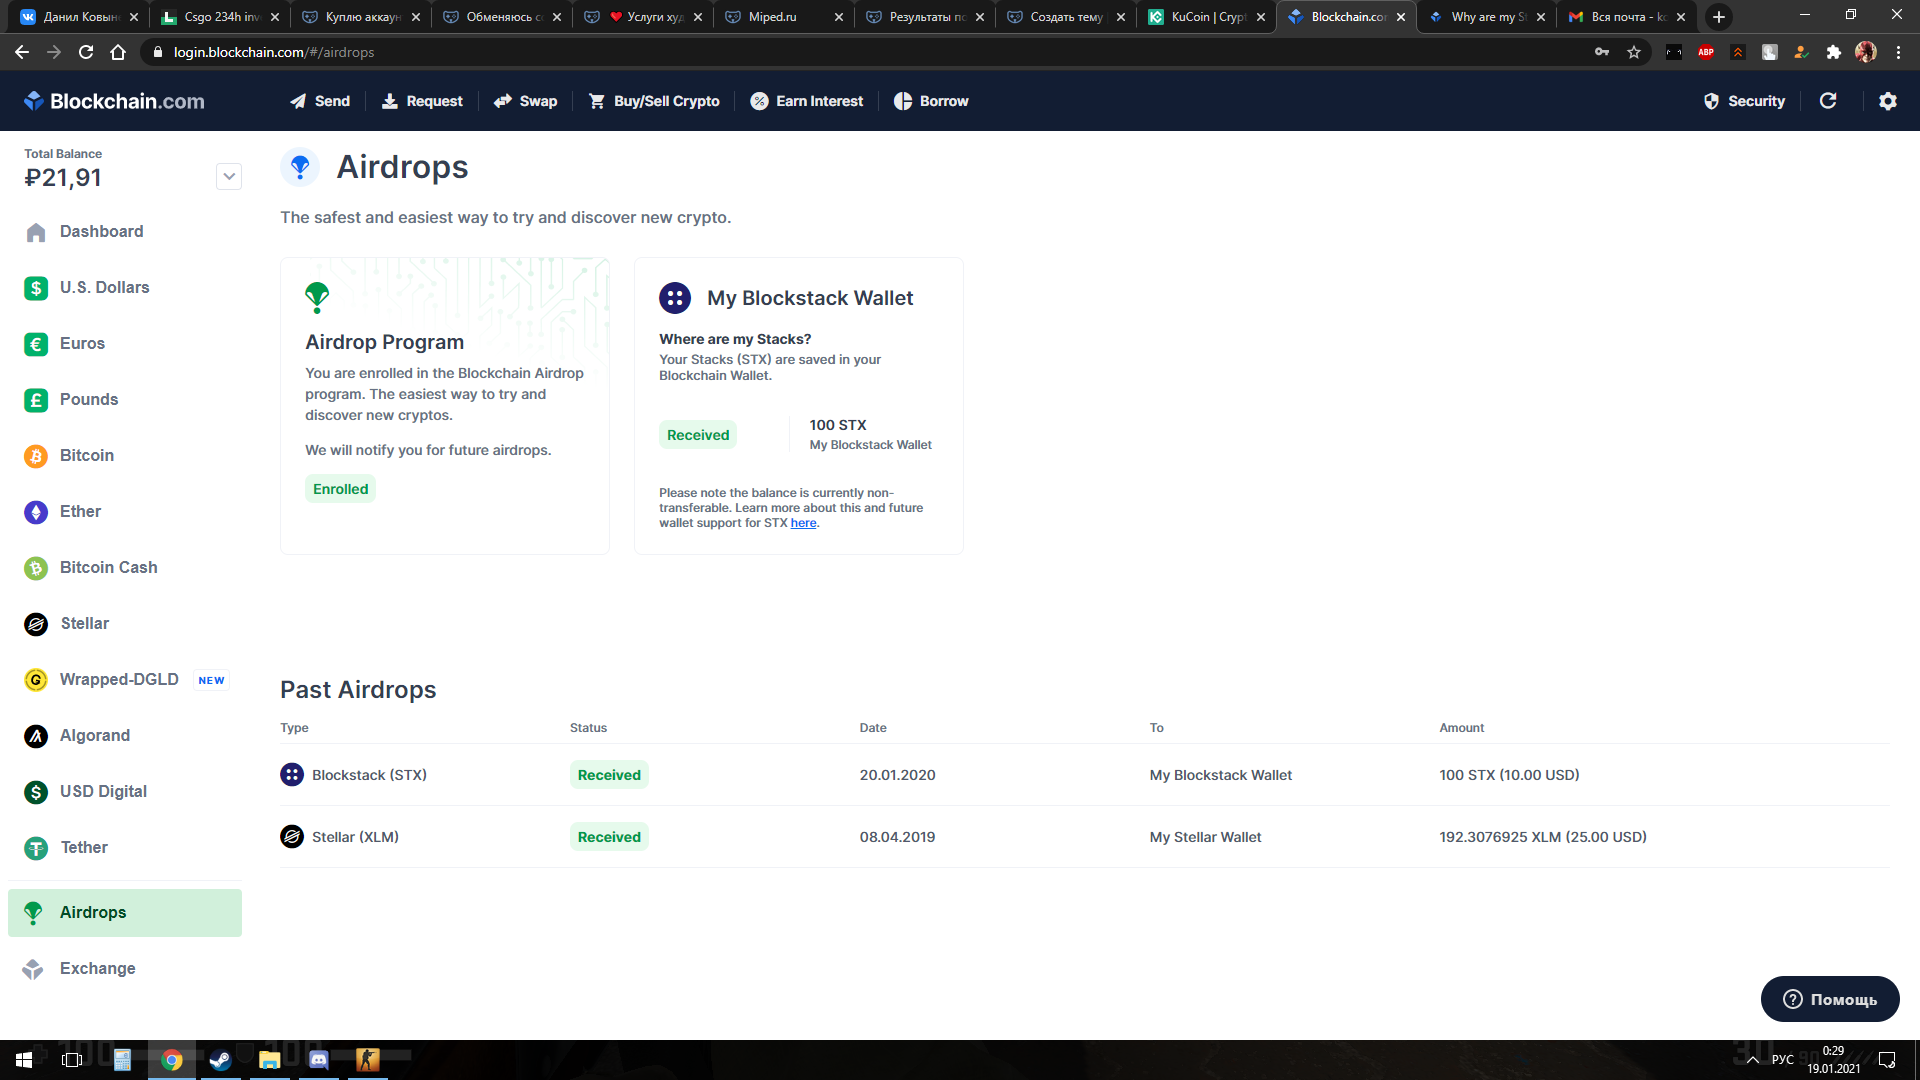Screen dimensions: 1920x1080
Task: Open the Airdrops sidebar item
Action: pos(125,913)
